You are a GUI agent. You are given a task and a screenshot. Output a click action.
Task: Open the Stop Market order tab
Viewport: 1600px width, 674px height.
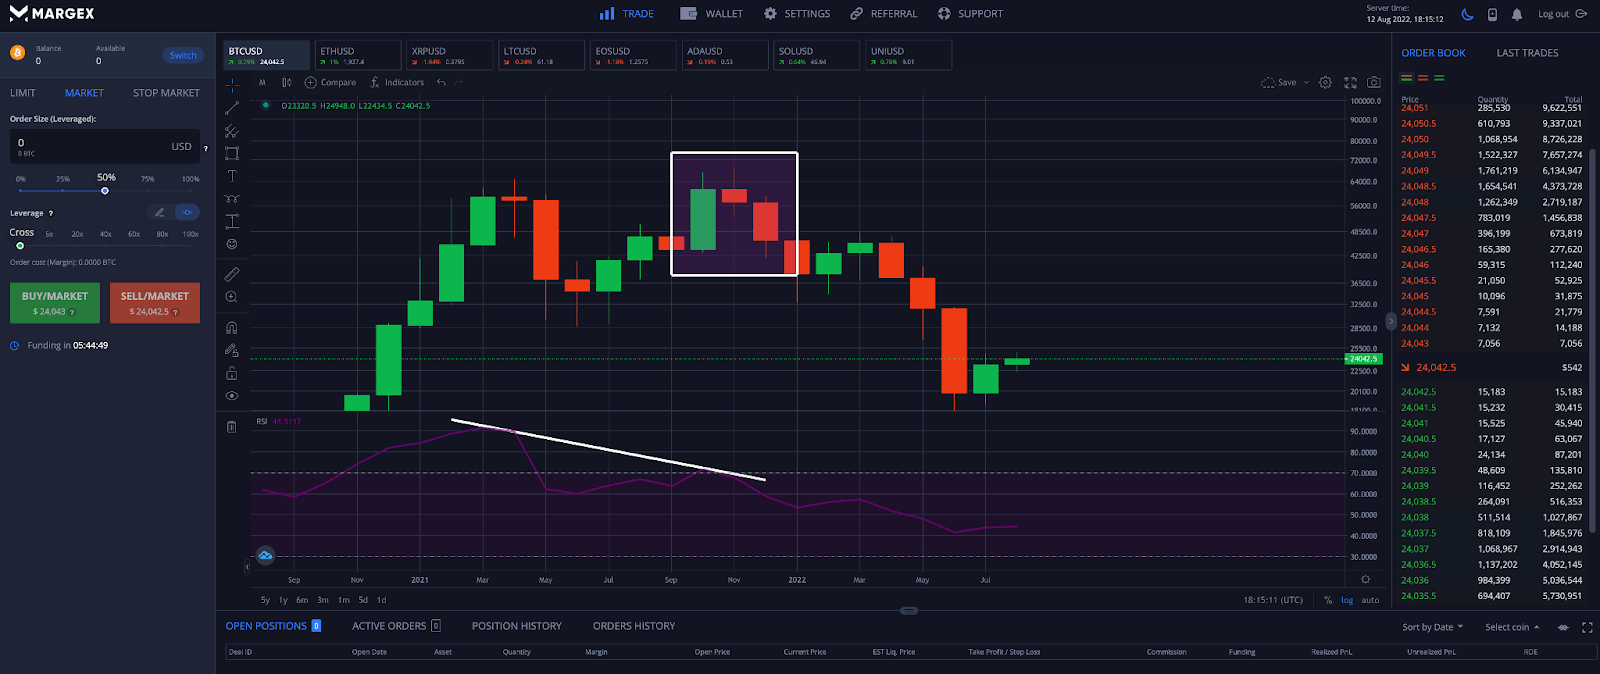click(166, 93)
